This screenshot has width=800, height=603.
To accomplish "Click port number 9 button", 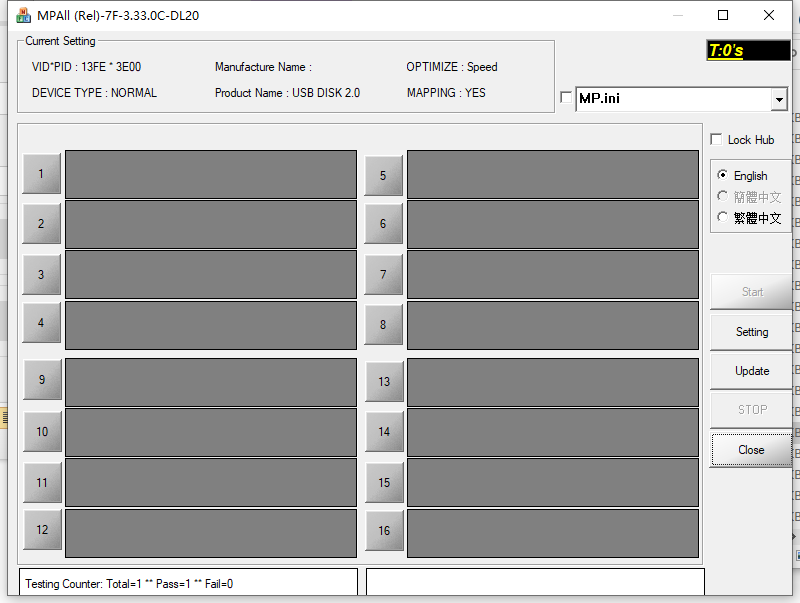I will click(42, 380).
